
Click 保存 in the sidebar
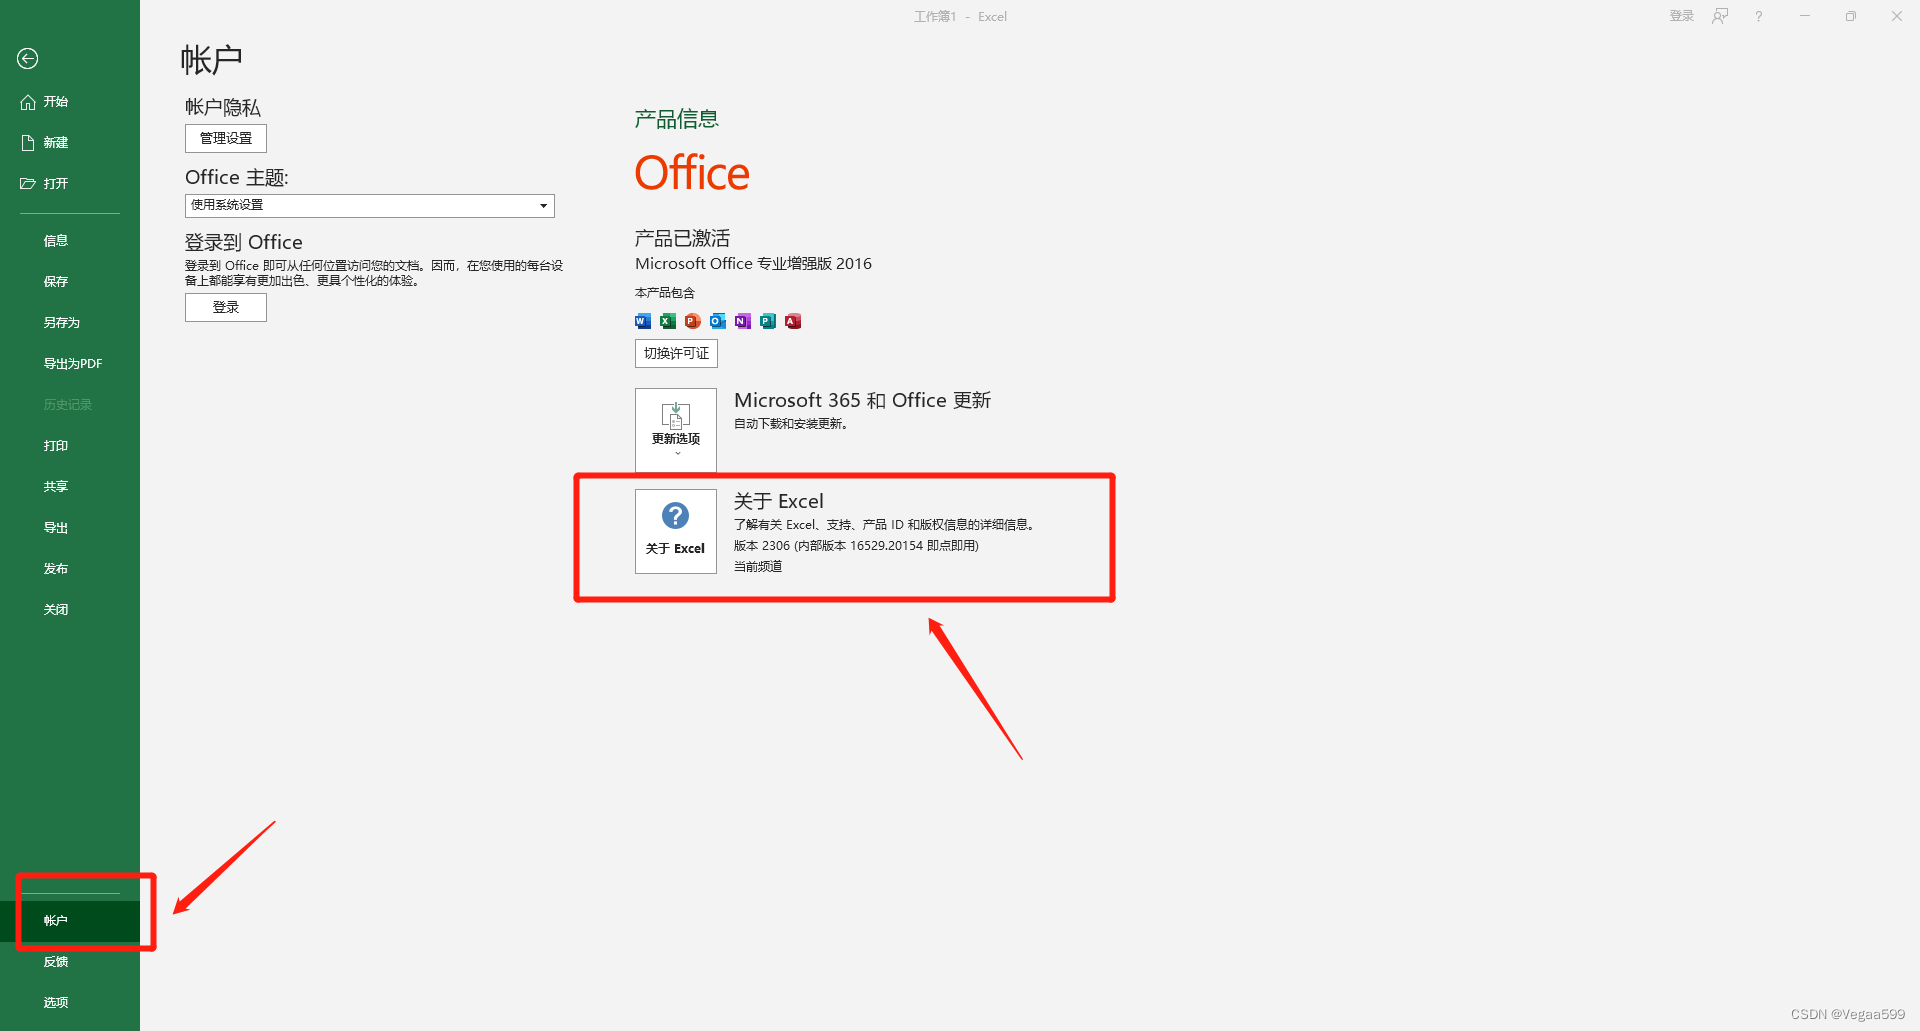(x=70, y=282)
